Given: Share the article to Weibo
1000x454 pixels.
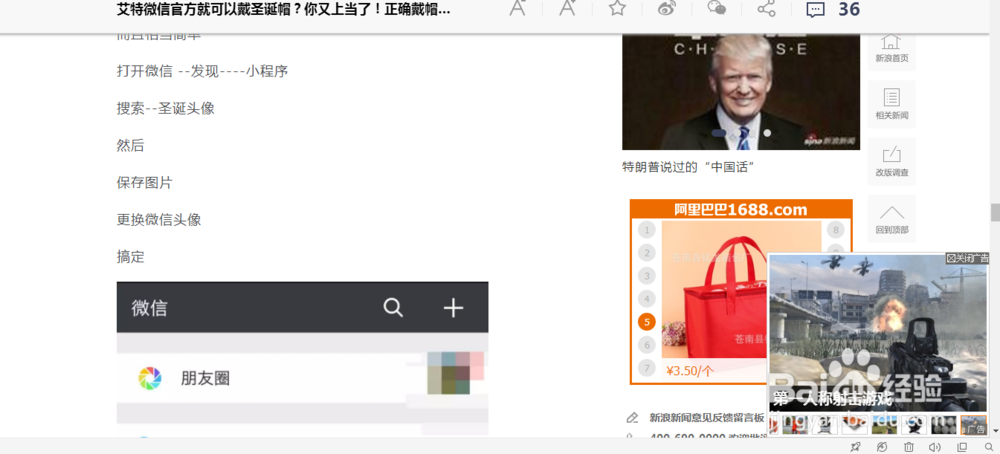Looking at the screenshot, I should coord(666,8).
